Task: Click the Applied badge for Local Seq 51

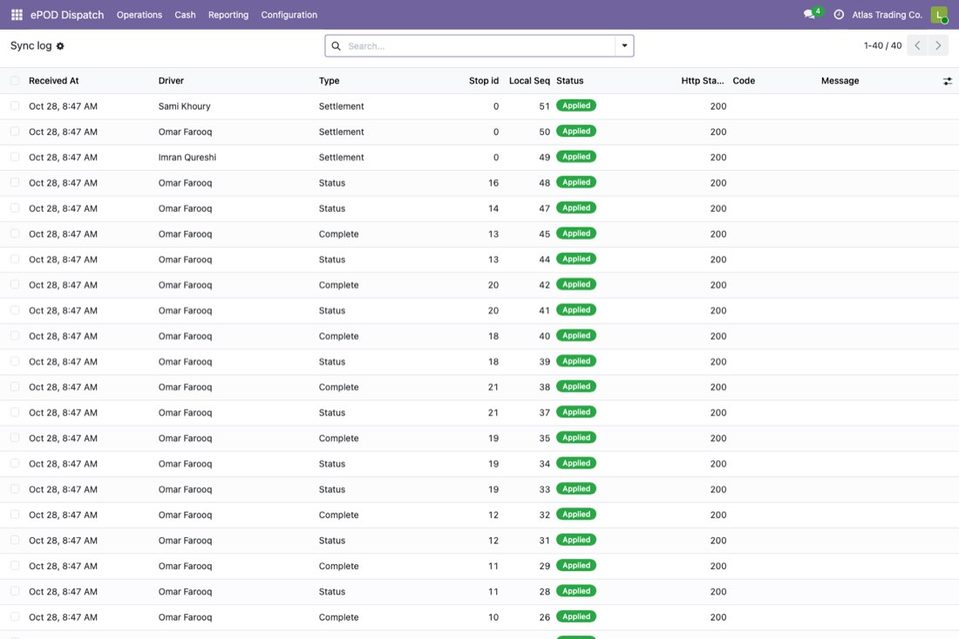Action: pyautogui.click(x=576, y=106)
